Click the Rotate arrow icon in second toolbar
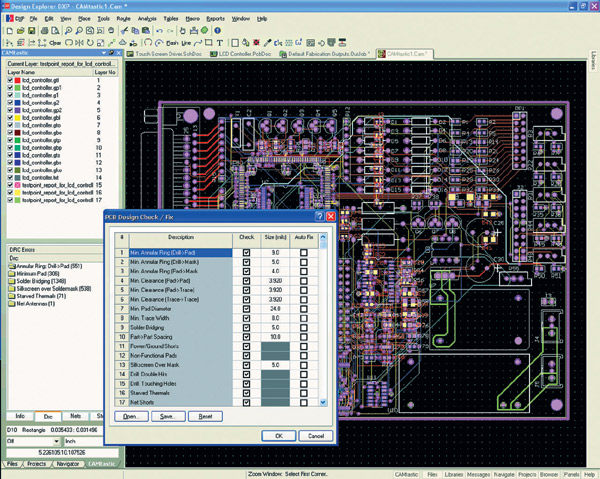600x479 pixels. 90,42
